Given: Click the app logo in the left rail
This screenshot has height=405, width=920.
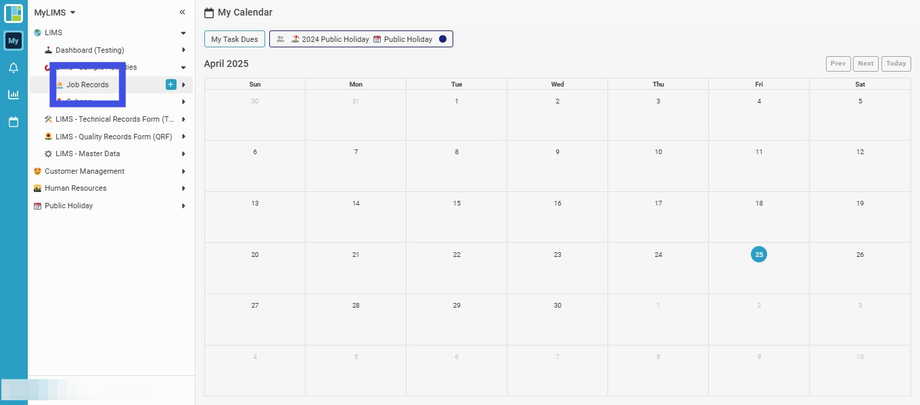Looking at the screenshot, I should click(13, 13).
